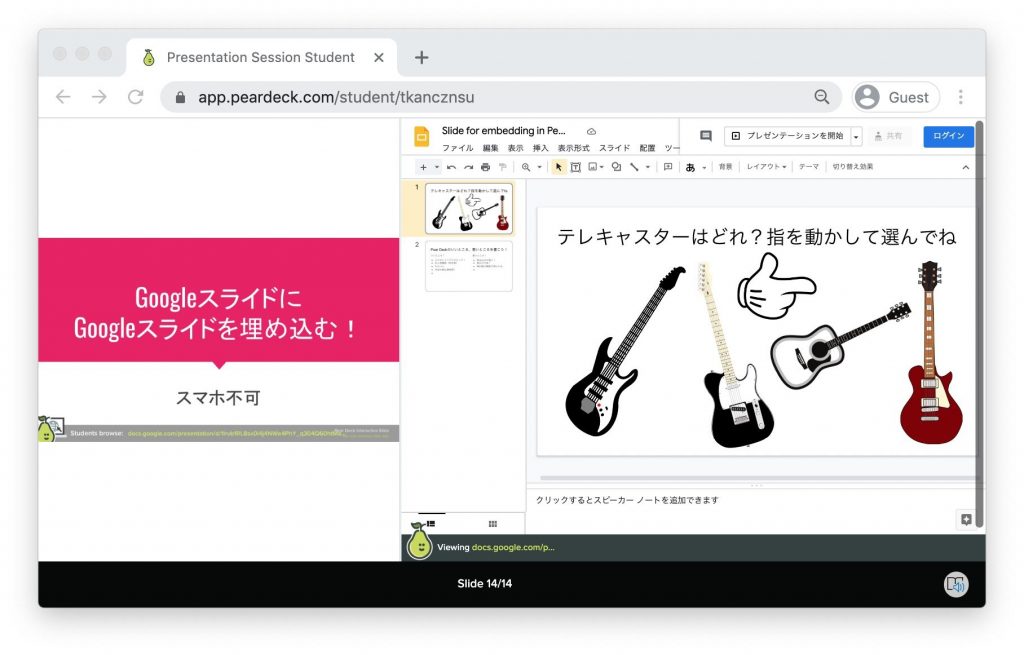Open the comment history icon
The height and width of the screenshot is (655, 1024).
tap(705, 136)
